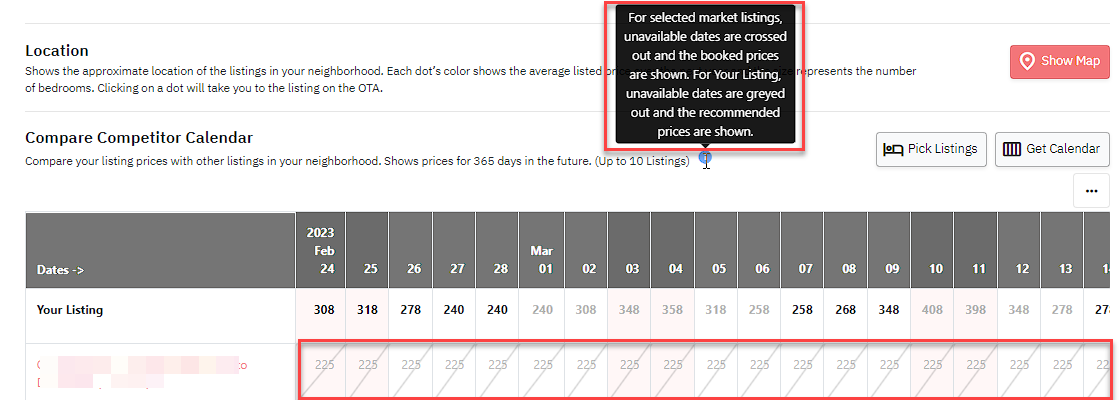This screenshot has height=400, width=1119.
Task: Click the calendar grid icon in Get Calendar
Action: (1012, 150)
